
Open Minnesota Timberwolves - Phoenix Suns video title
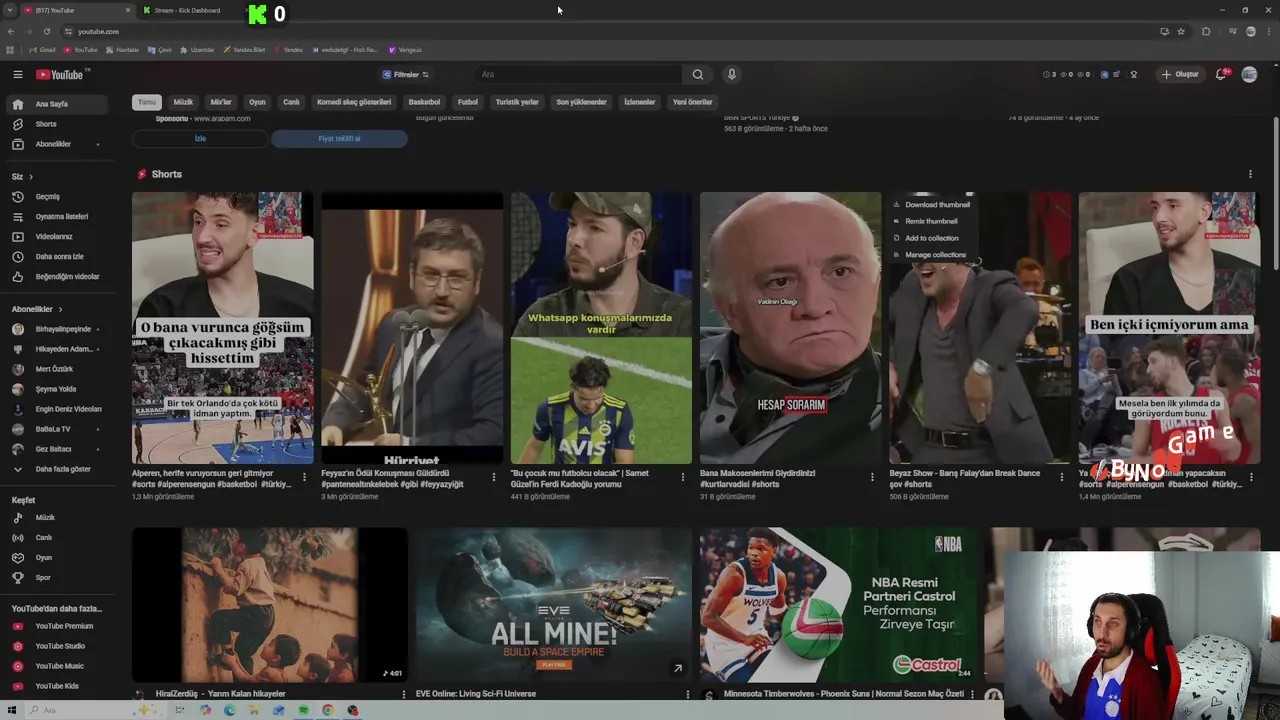[x=843, y=694]
